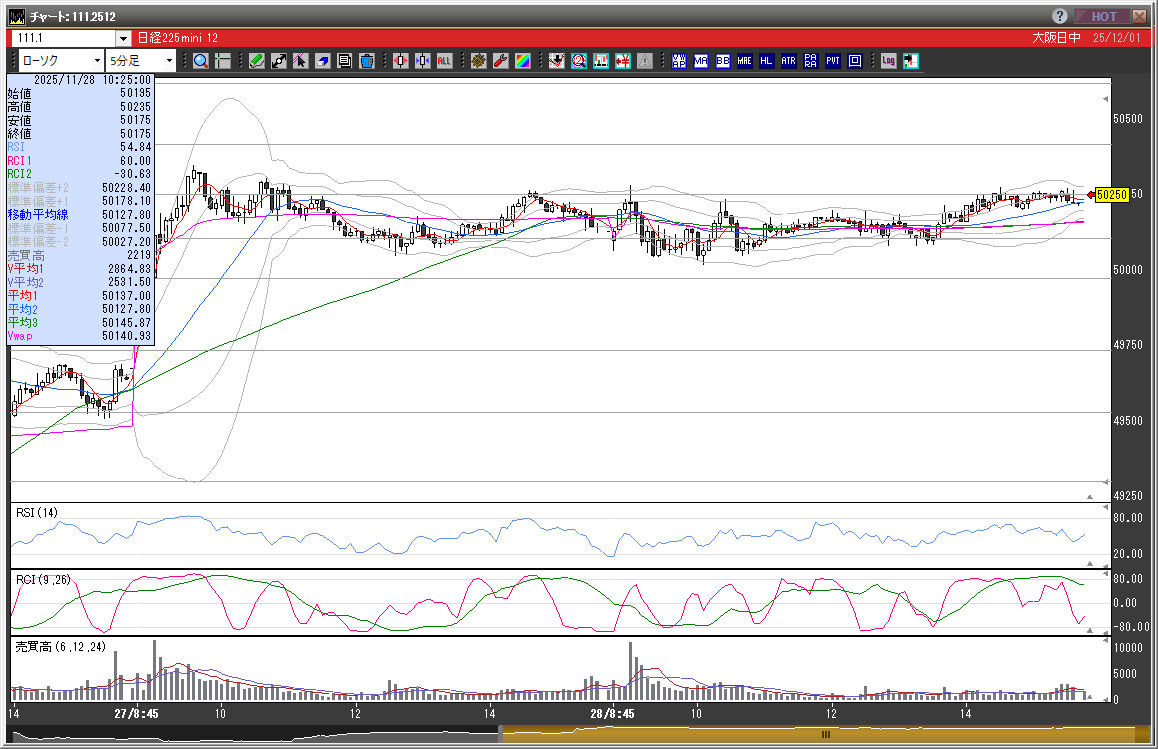Image resolution: width=1158 pixels, height=749 pixels.
Task: Click the help question mark button
Action: coord(1060,16)
